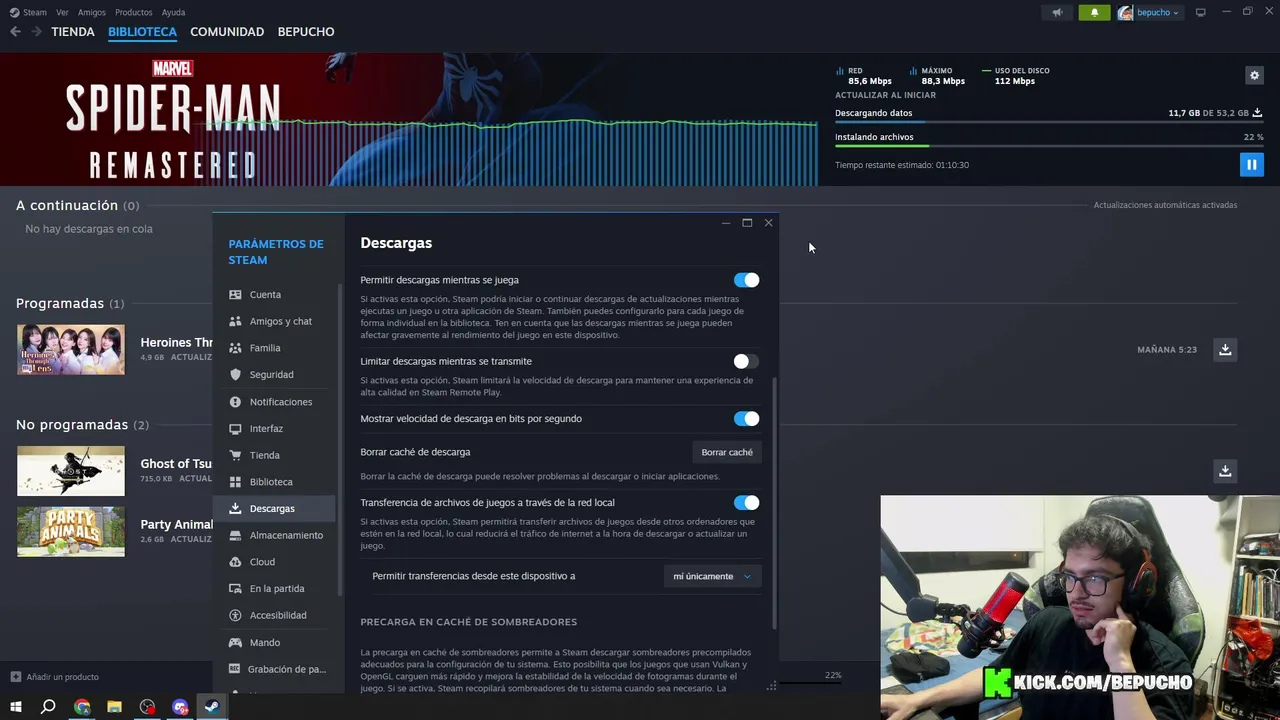Download Heroines scheduled update now

1225,349
